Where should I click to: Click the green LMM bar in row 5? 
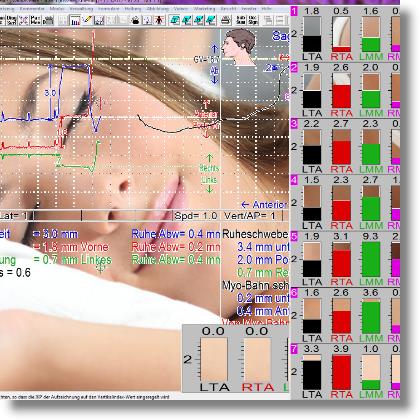[371, 259]
